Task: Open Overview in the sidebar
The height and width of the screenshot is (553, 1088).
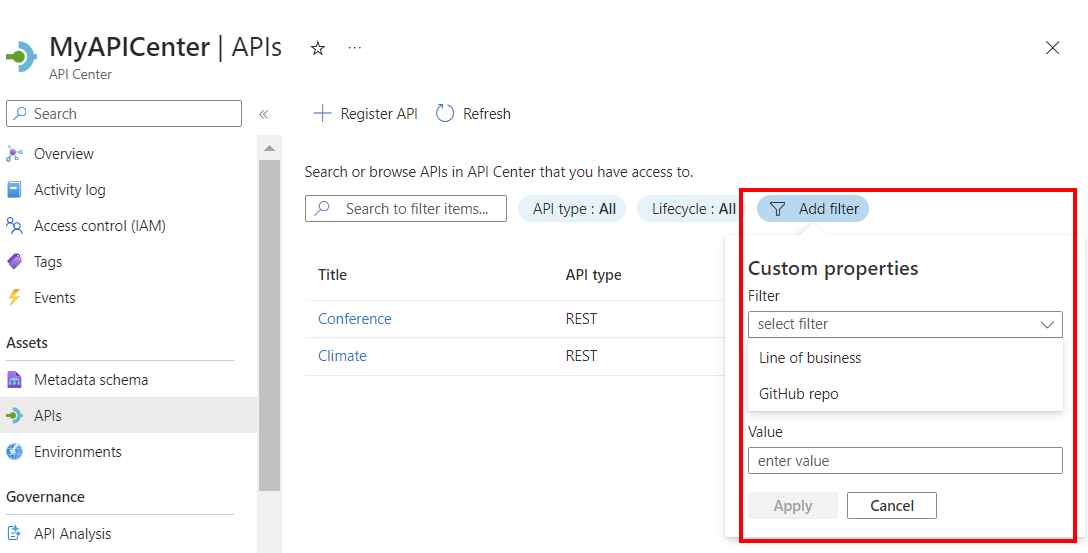Action: coord(64,154)
